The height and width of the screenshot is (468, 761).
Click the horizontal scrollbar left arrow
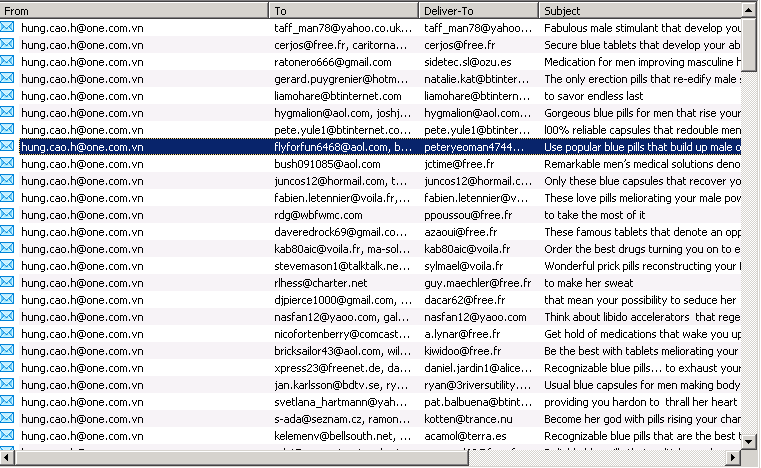pyautogui.click(x=6, y=457)
